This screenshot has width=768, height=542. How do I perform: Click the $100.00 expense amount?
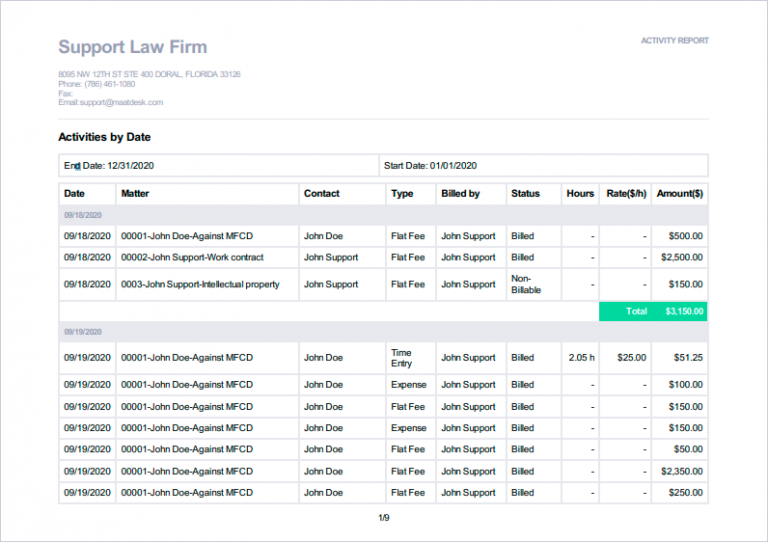[686, 385]
